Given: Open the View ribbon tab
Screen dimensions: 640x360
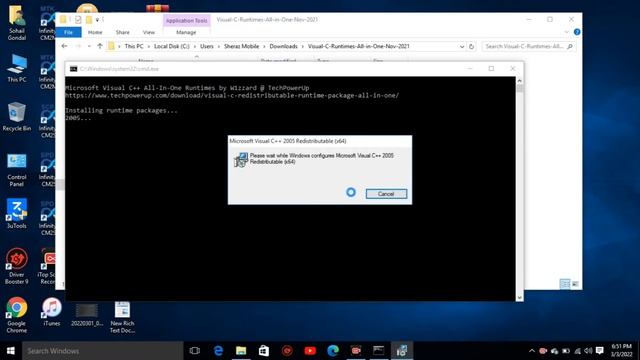Looking at the screenshot, I should [149, 32].
